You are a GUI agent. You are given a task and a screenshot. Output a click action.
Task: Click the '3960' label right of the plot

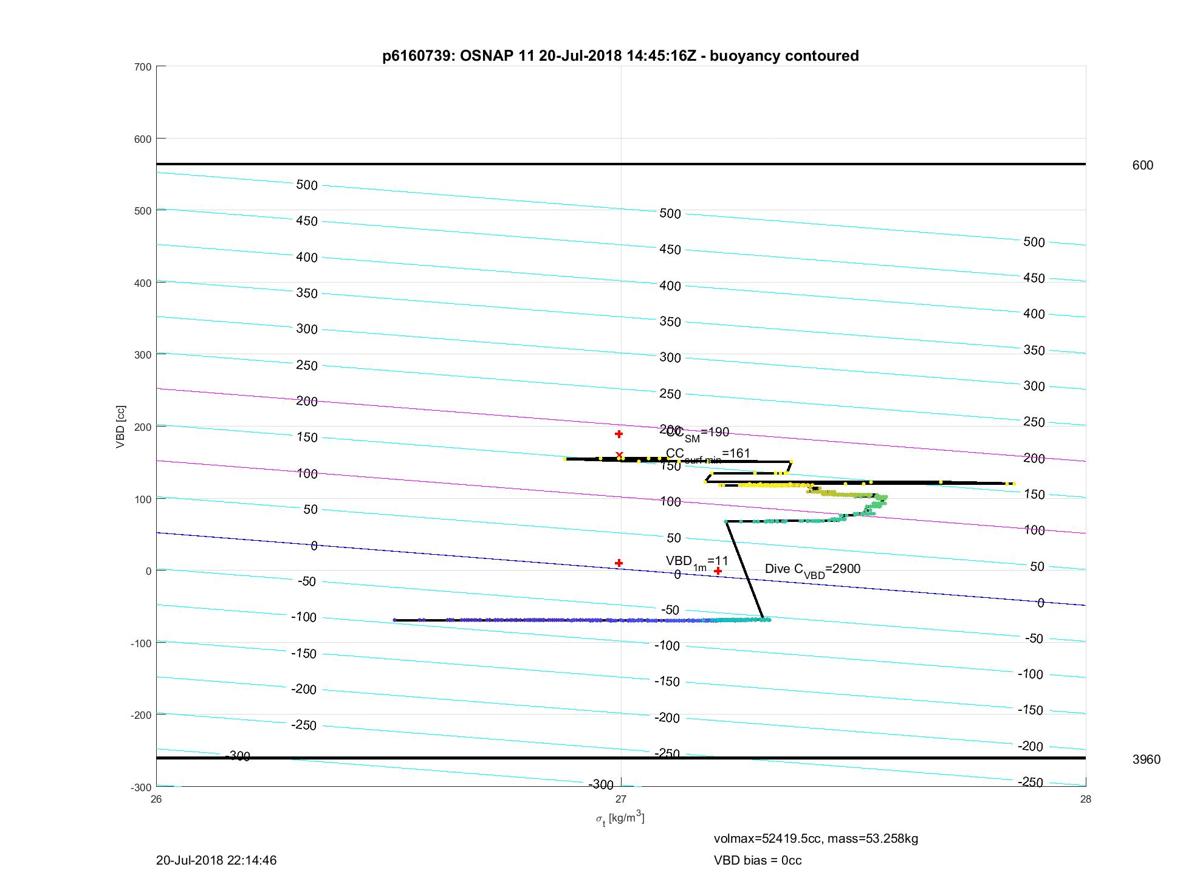tap(1146, 759)
